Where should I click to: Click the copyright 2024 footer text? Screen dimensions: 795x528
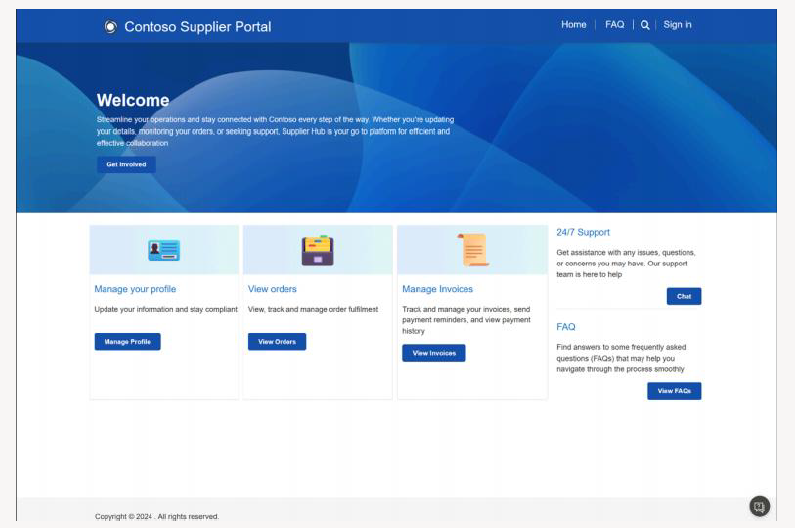click(157, 516)
